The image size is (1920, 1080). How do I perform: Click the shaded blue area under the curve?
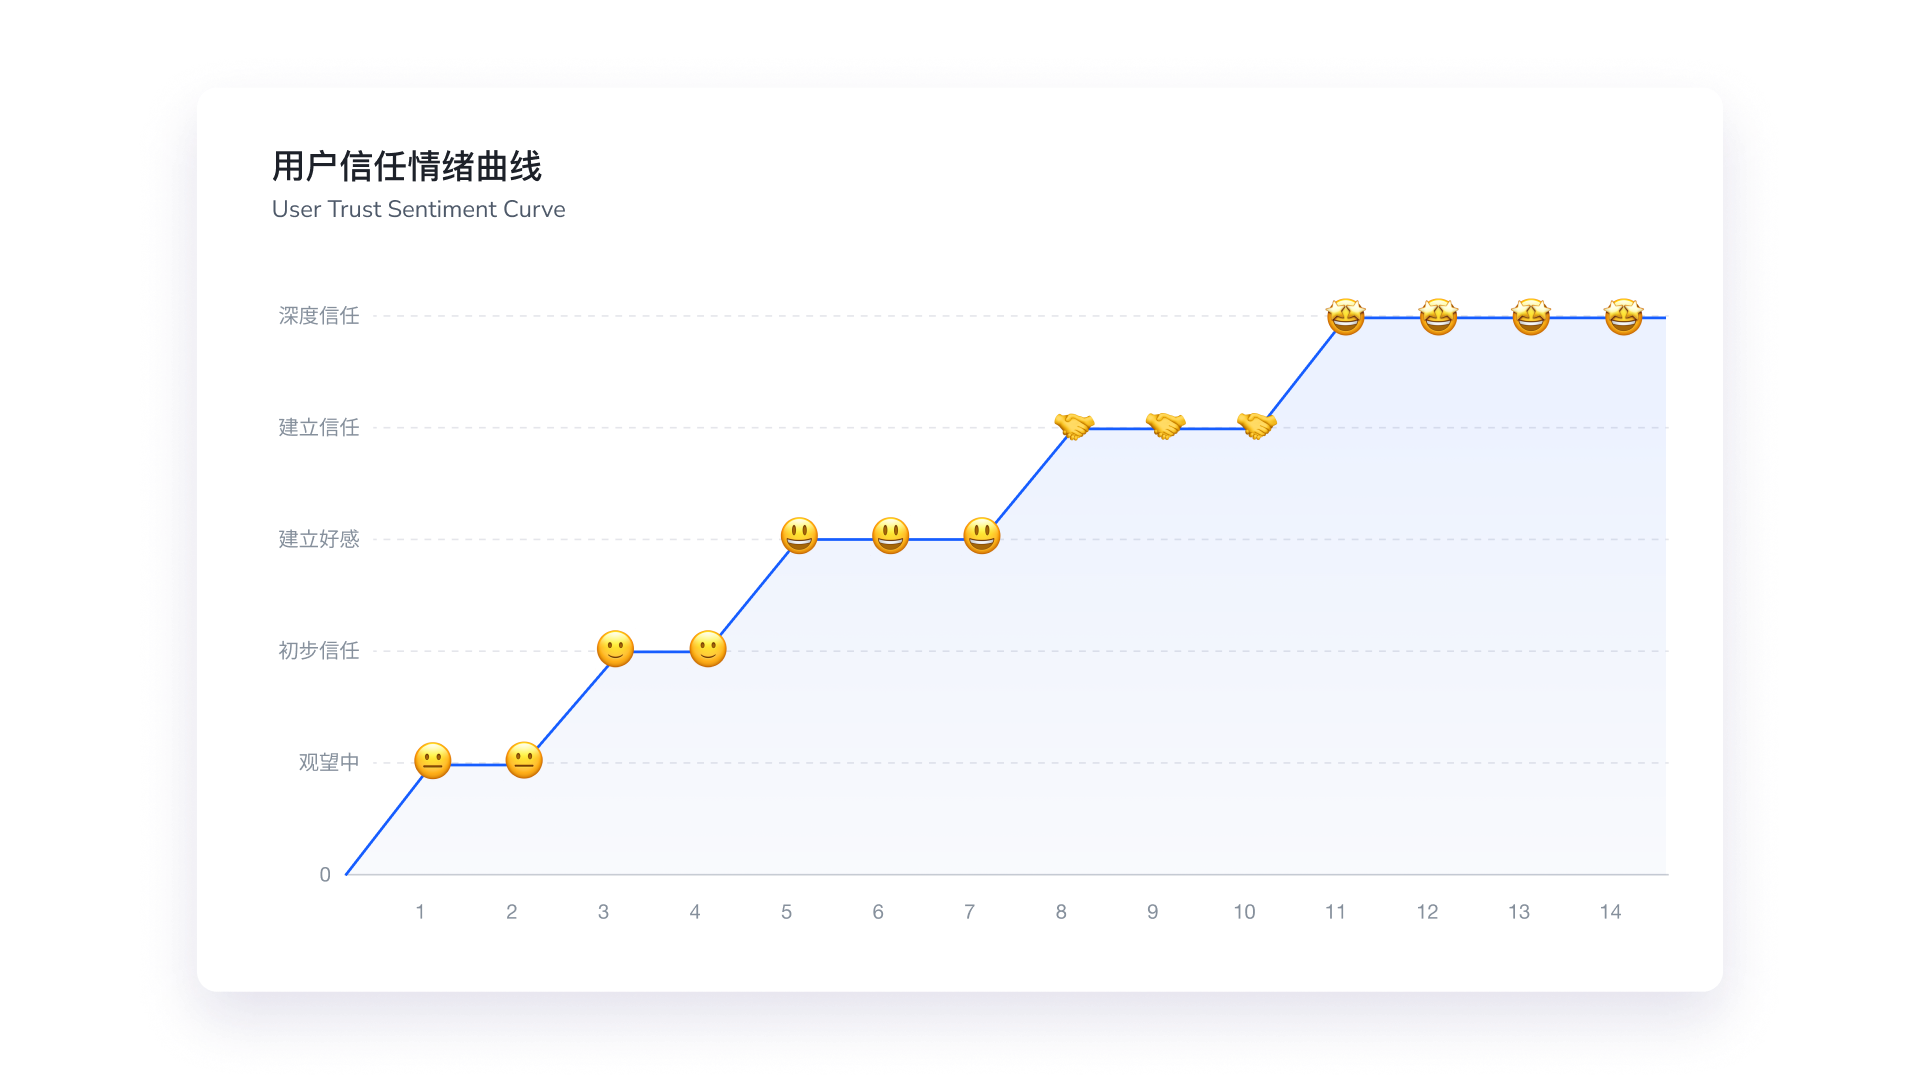pyautogui.click(x=1300, y=700)
